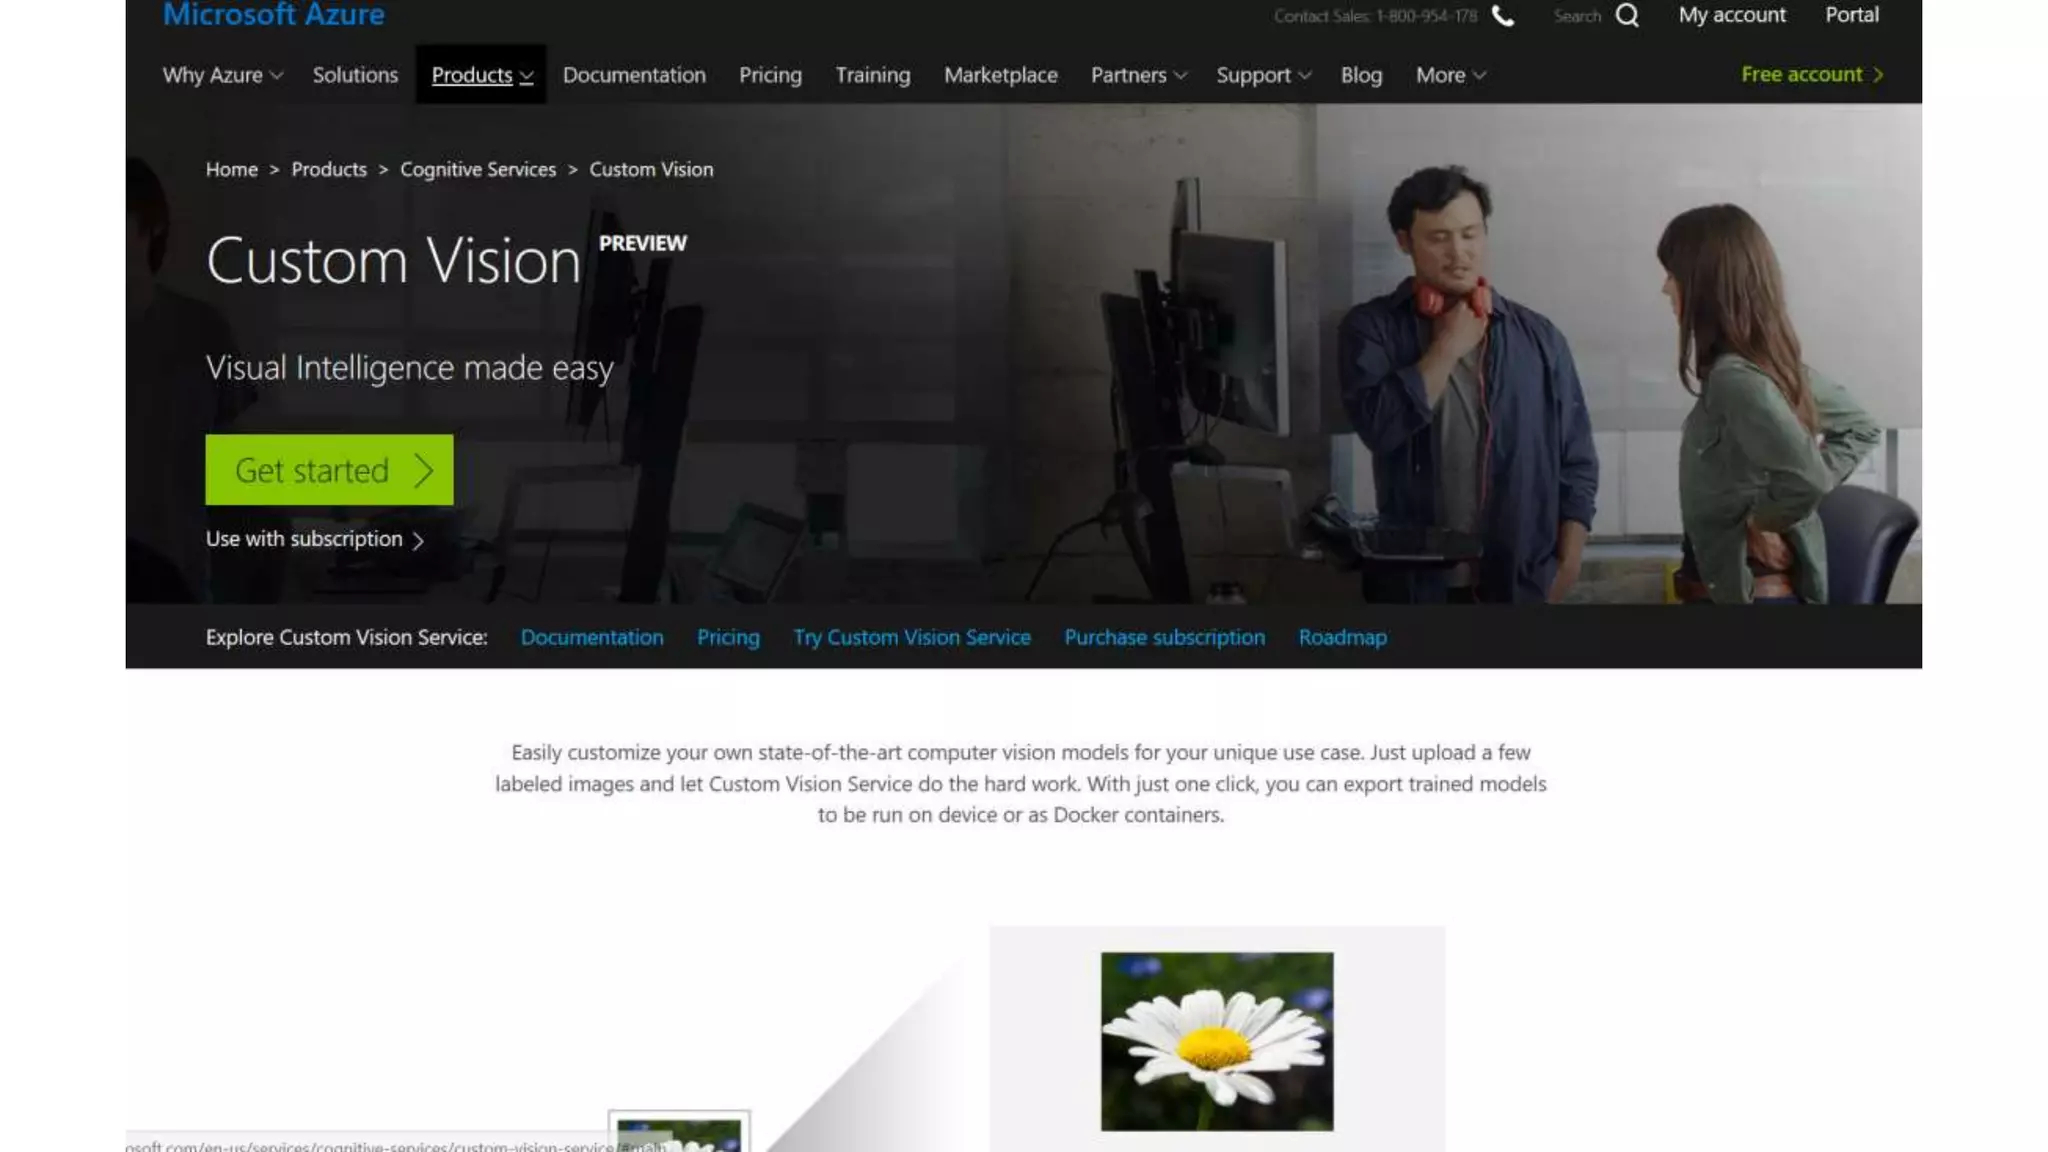Expand the More menu
This screenshot has height=1152, width=2048.
click(x=1450, y=75)
